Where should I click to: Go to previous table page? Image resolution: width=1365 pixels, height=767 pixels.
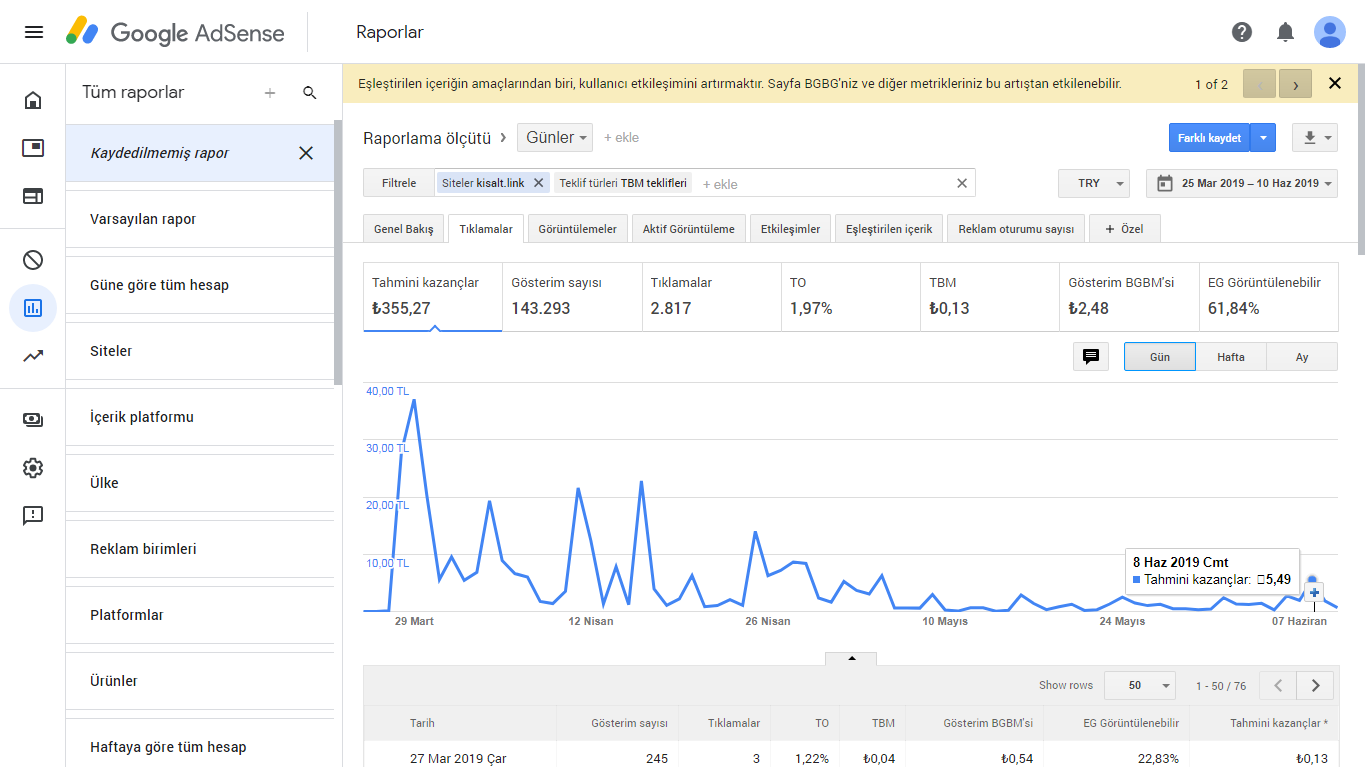pyautogui.click(x=1278, y=685)
